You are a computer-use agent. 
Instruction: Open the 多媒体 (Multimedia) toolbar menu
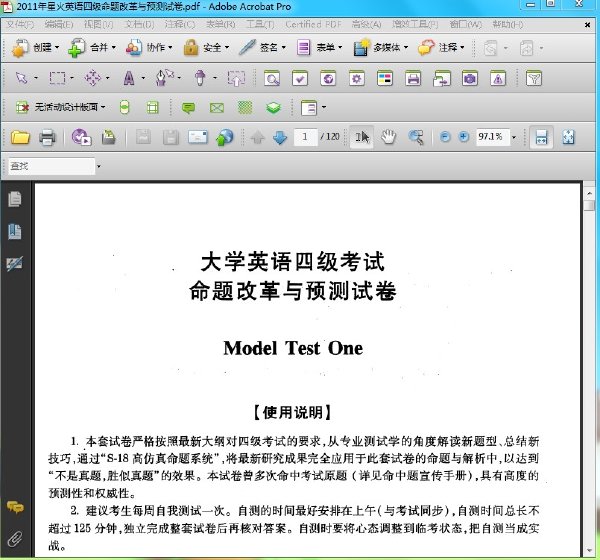[381, 48]
